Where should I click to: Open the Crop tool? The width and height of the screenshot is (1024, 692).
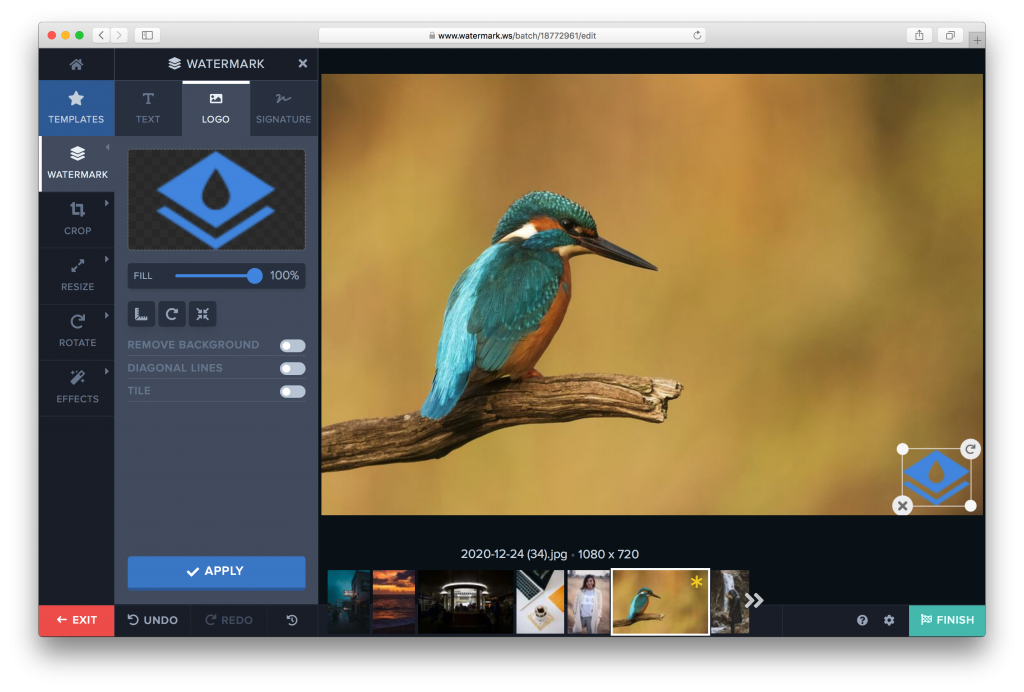click(x=77, y=219)
